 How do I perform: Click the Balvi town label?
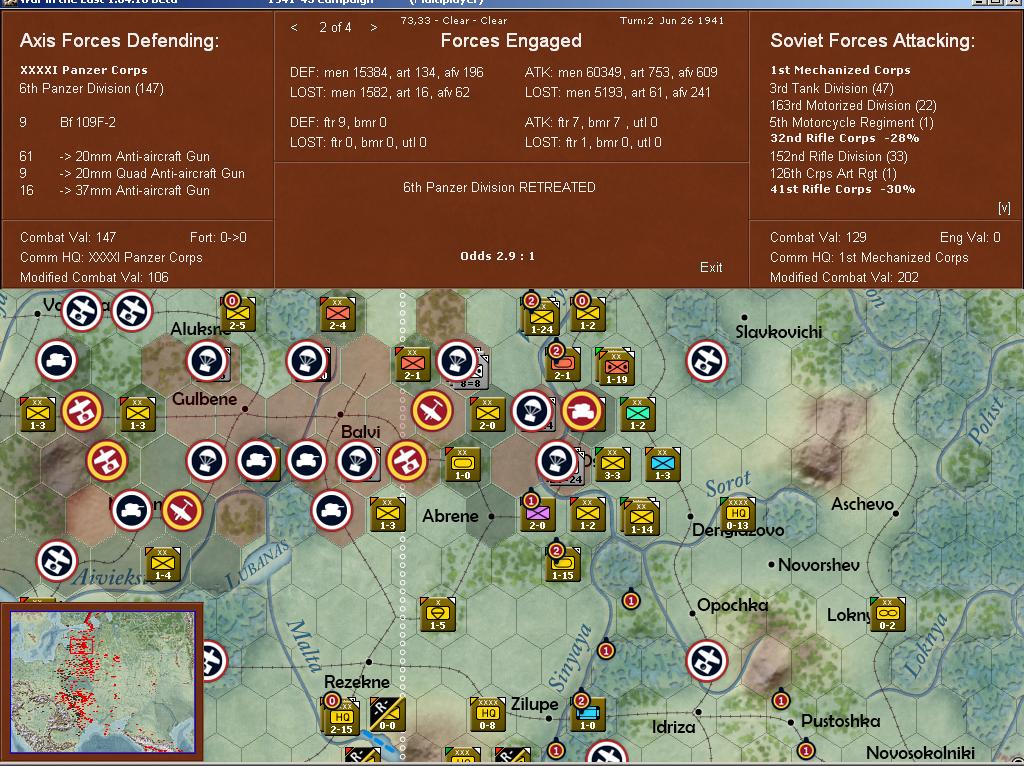click(360, 432)
